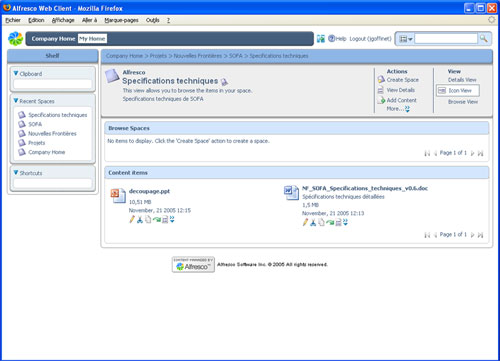This screenshot has width=500, height=361.
Task: Open view details icon for the NF_SOFA .doc file
Action: tap(338, 223)
